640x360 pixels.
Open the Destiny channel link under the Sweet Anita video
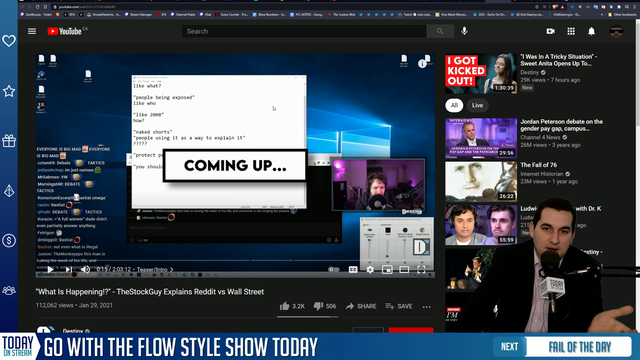coord(529,72)
